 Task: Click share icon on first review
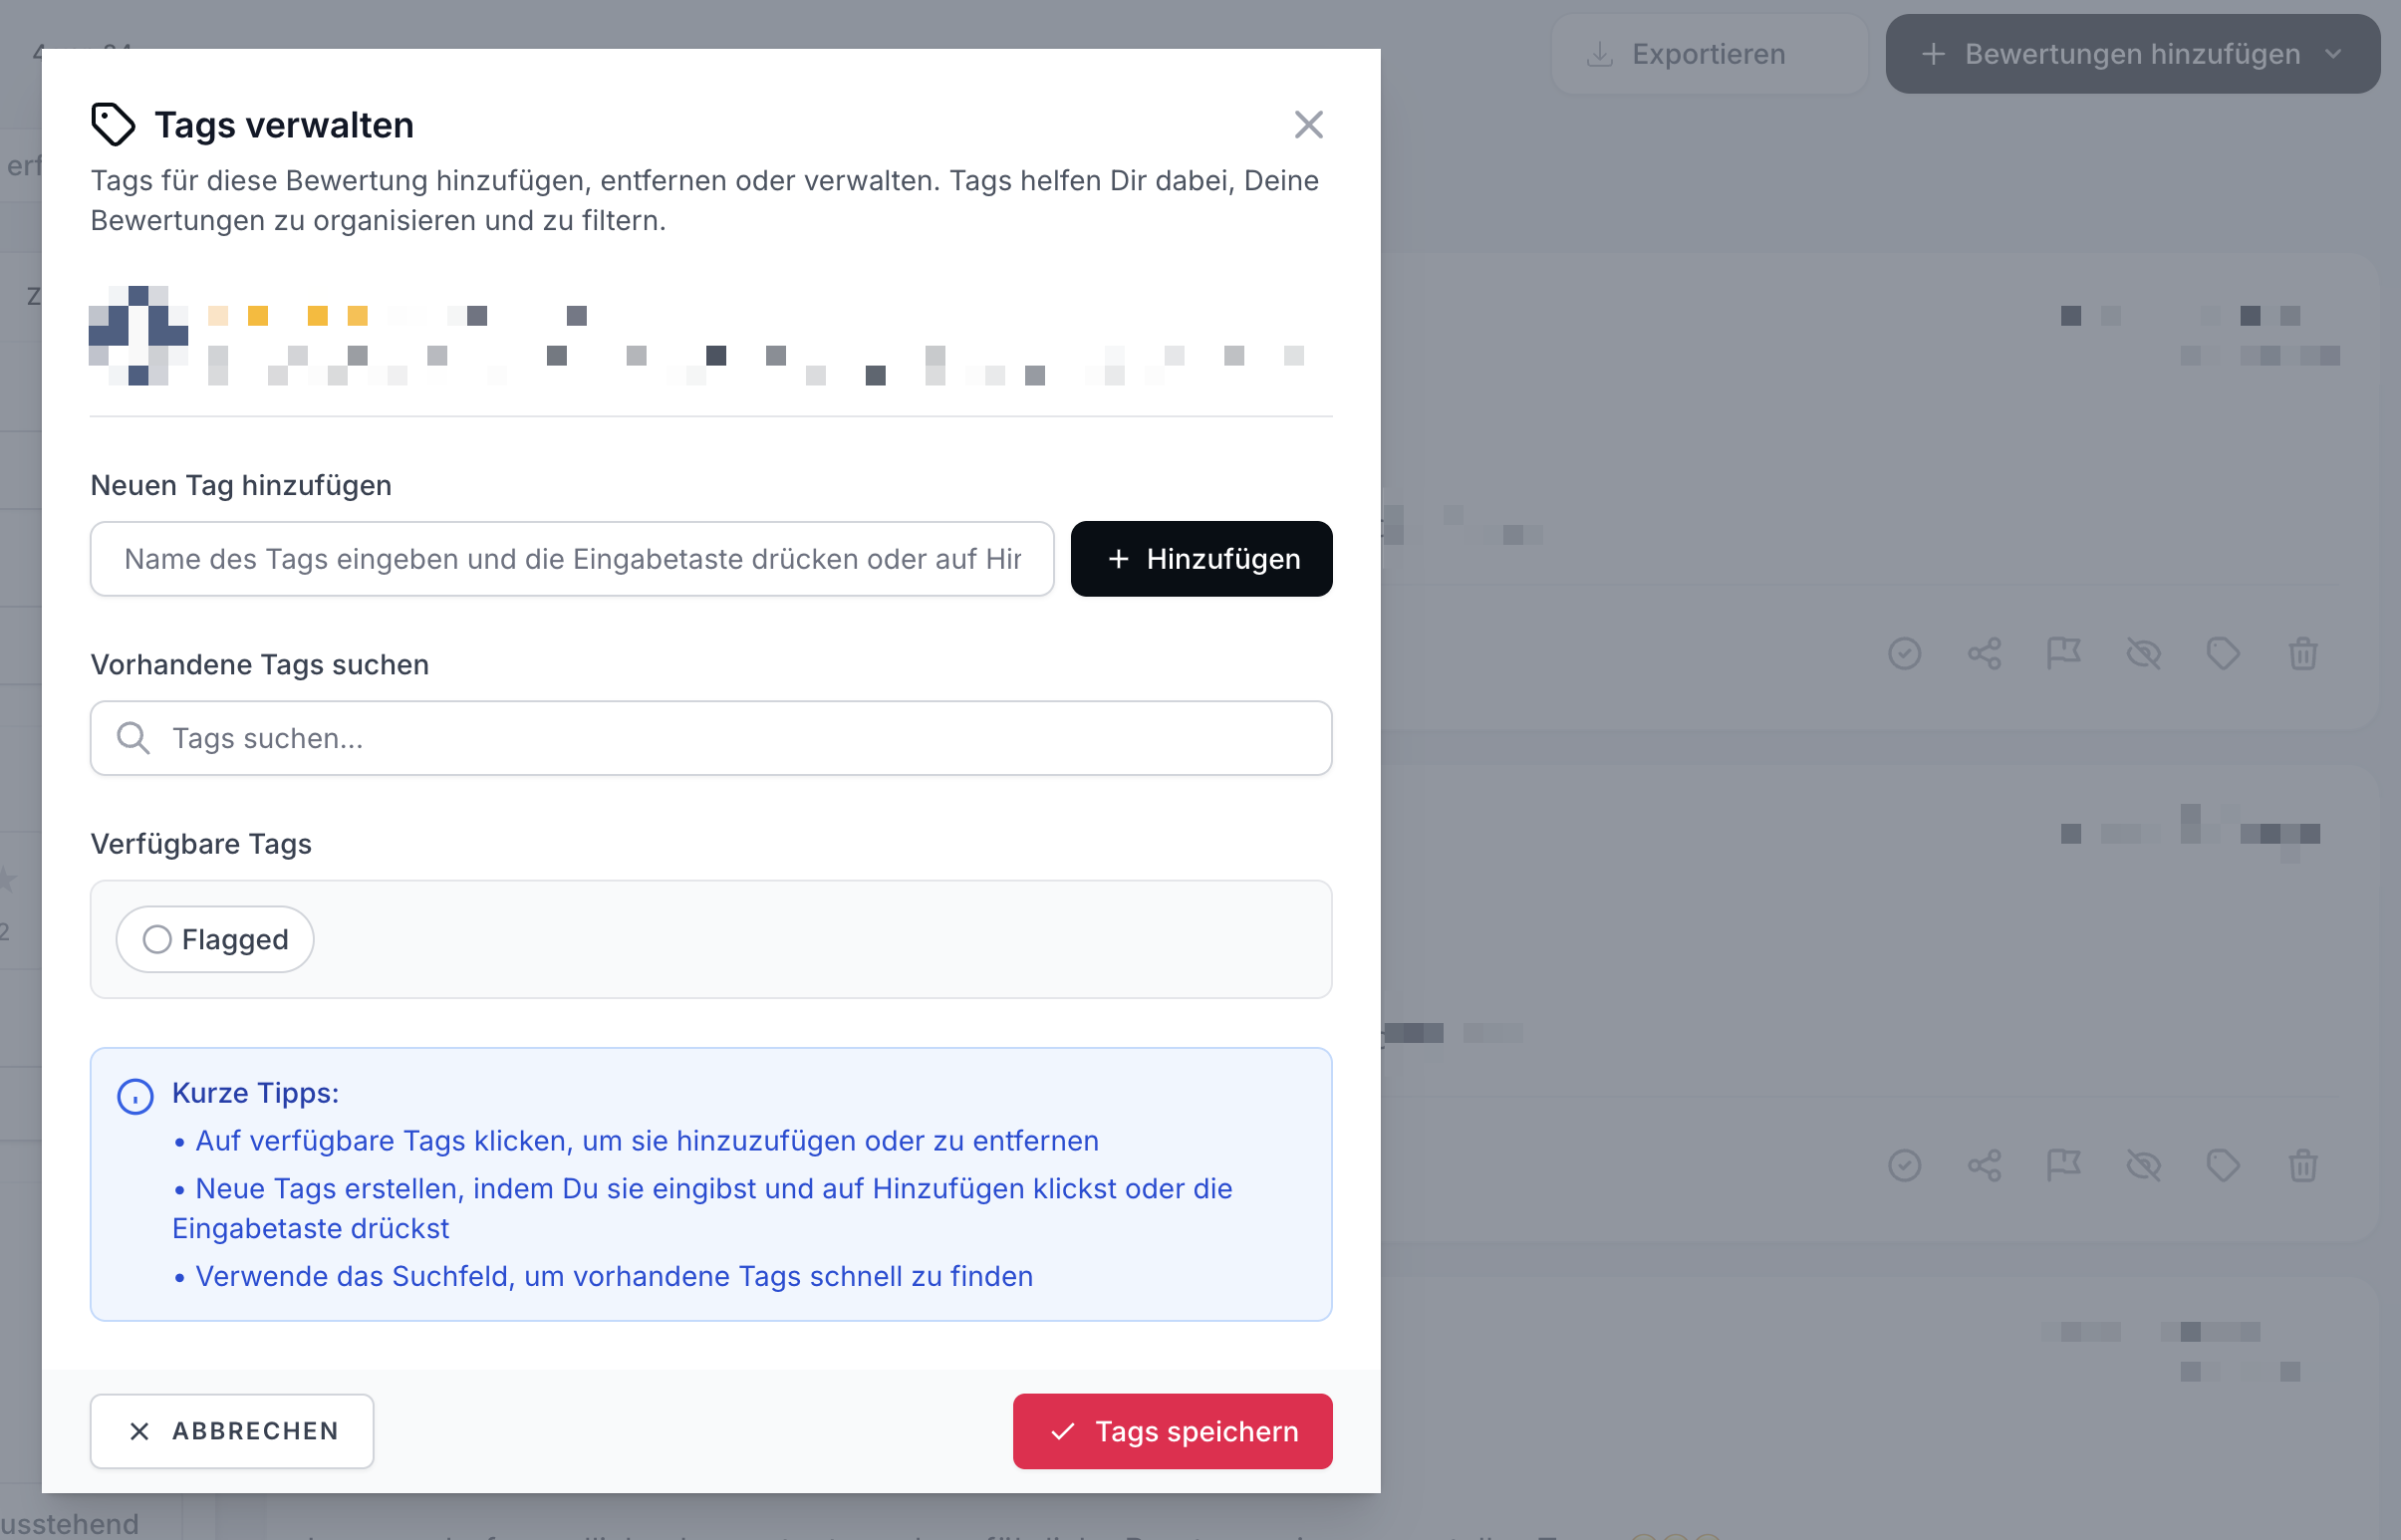[x=1984, y=654]
